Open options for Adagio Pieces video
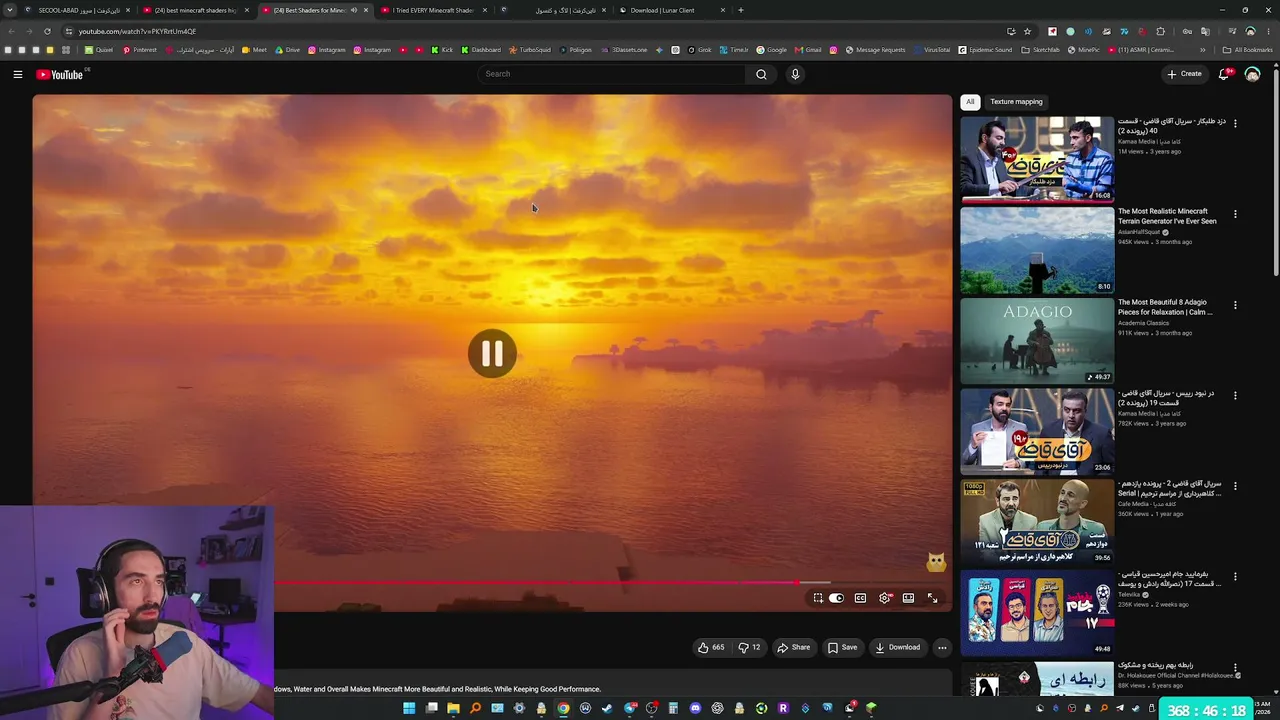Viewport: 1280px width, 720px height. (1235, 305)
